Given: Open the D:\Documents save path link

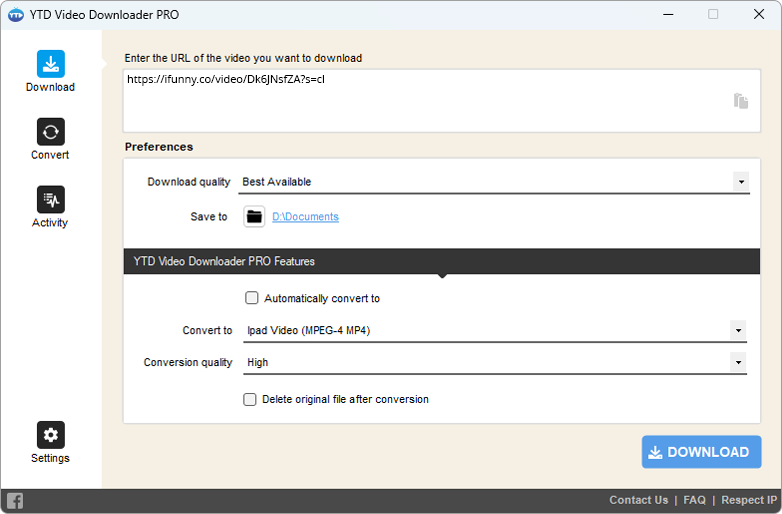Looking at the screenshot, I should tap(305, 217).
